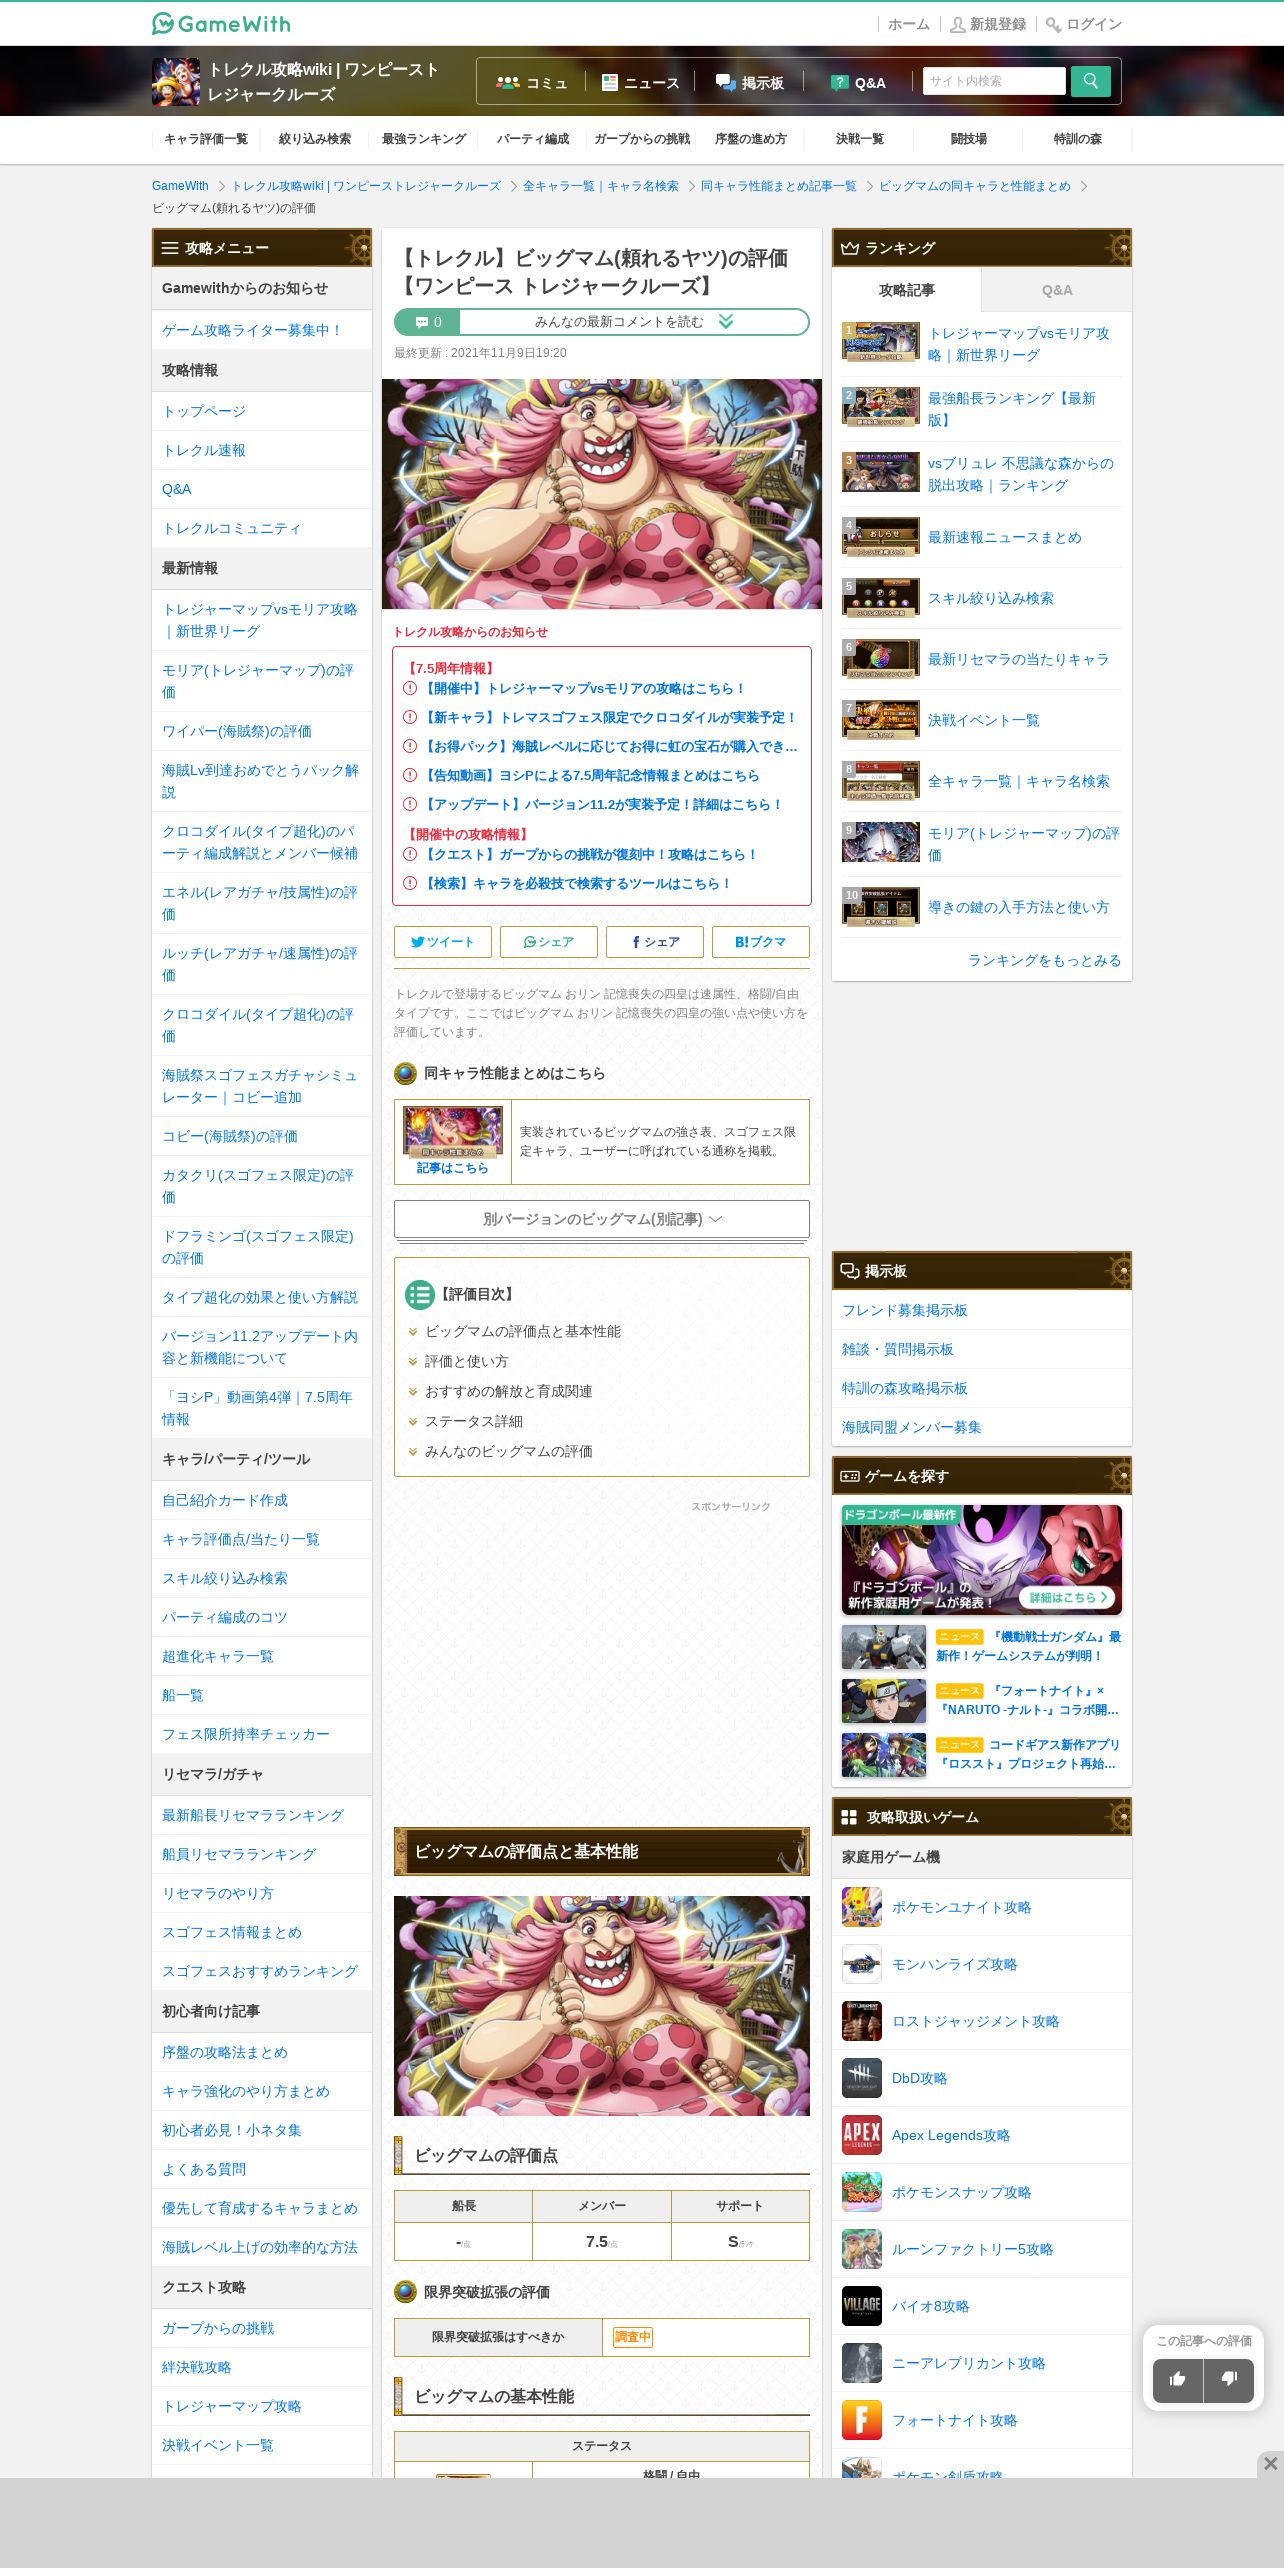The height and width of the screenshot is (2568, 1284).
Task: Click the Gundam news thumbnail
Action: [883, 1646]
